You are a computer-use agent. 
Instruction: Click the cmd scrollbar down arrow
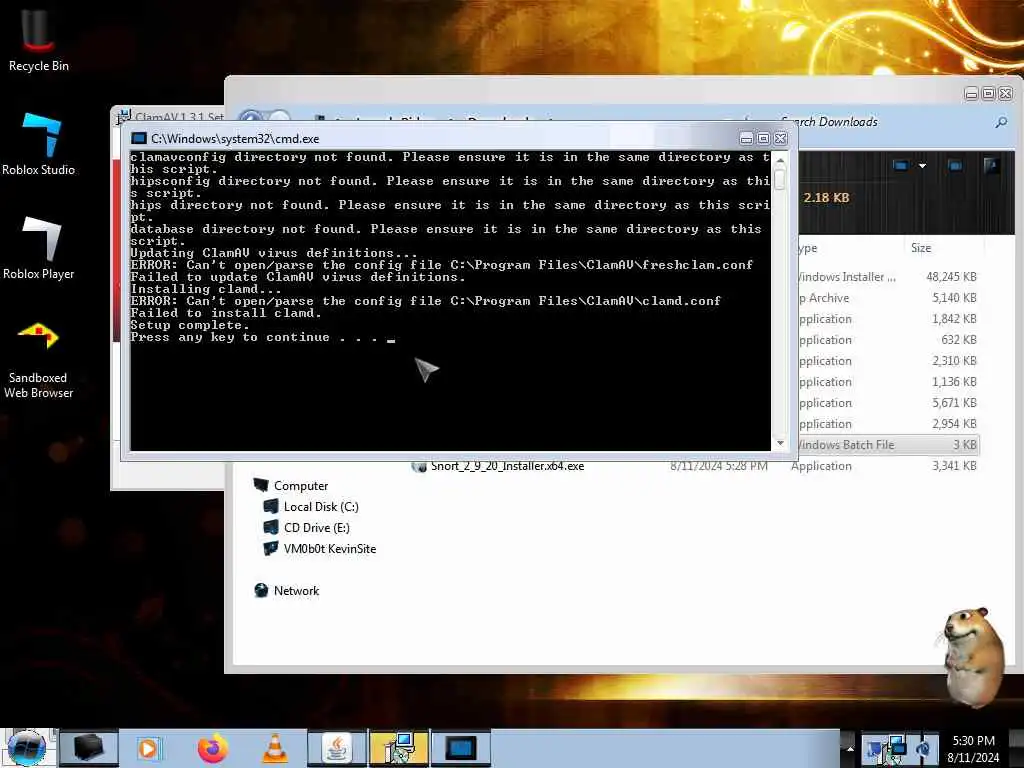click(x=780, y=443)
